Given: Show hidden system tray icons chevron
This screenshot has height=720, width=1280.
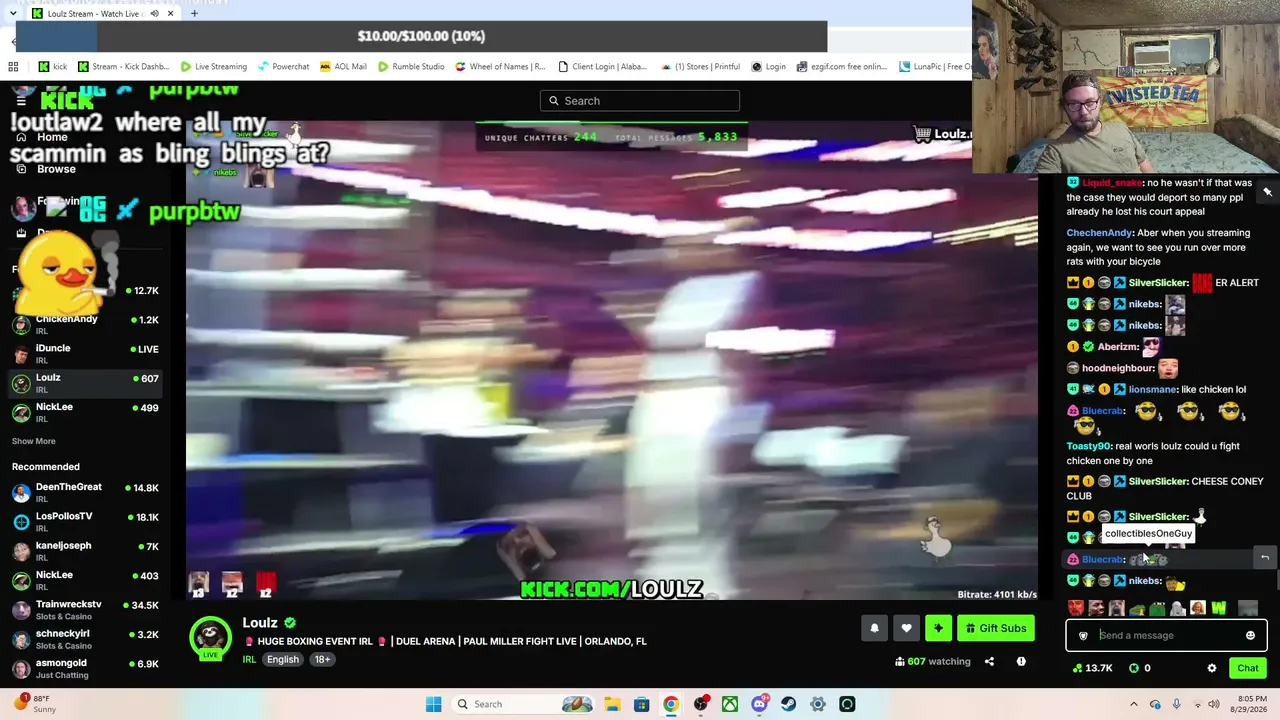Looking at the screenshot, I should coord(1136,704).
